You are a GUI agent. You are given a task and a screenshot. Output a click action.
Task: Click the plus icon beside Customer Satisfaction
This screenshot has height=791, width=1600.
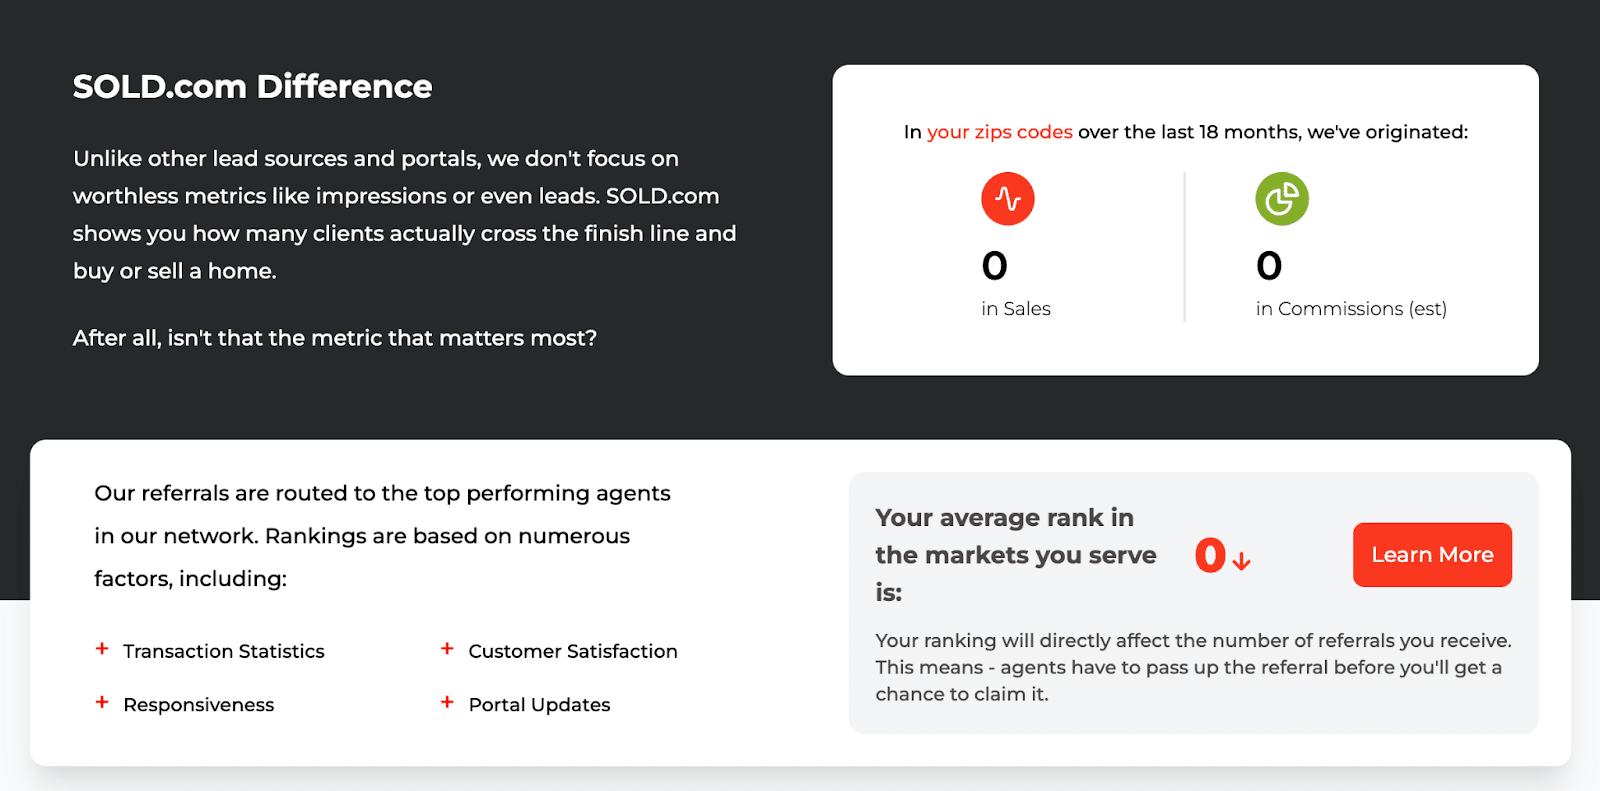[447, 649]
